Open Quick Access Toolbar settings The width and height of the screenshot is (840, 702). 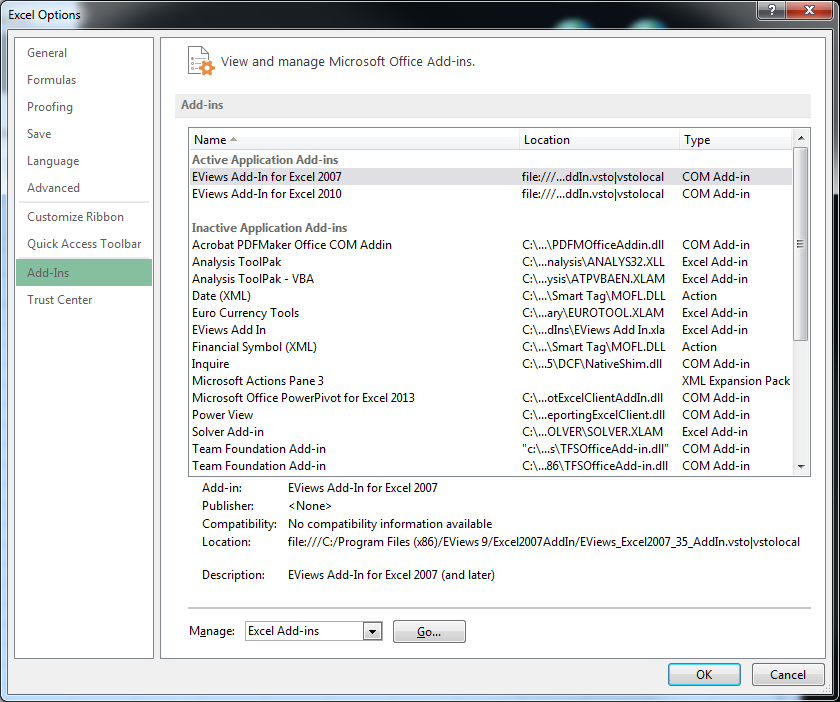(83, 243)
